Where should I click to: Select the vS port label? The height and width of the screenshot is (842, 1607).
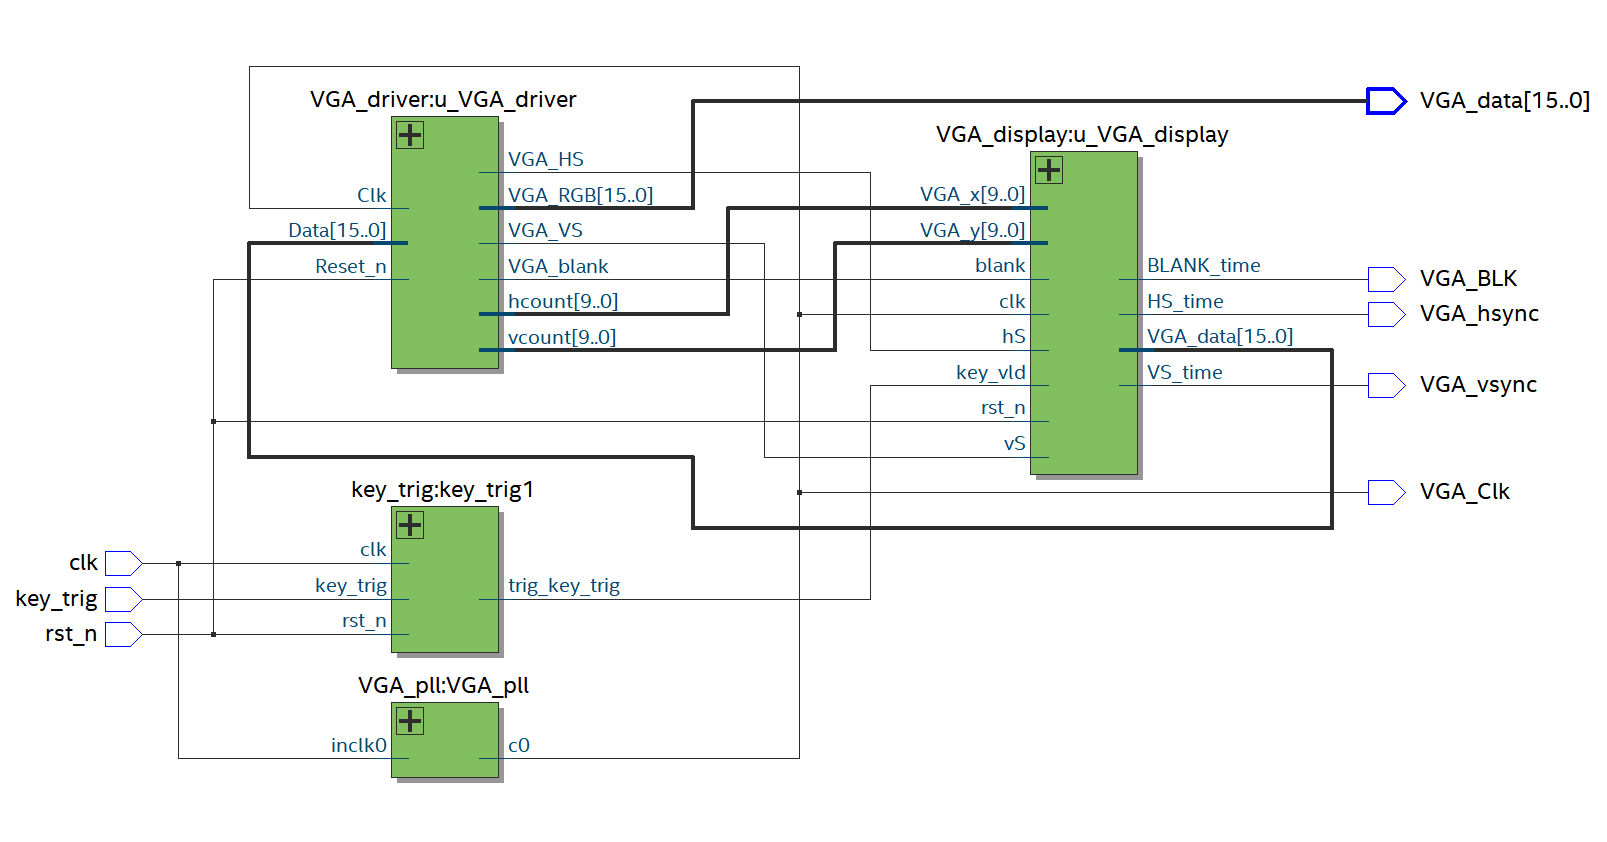[1014, 443]
